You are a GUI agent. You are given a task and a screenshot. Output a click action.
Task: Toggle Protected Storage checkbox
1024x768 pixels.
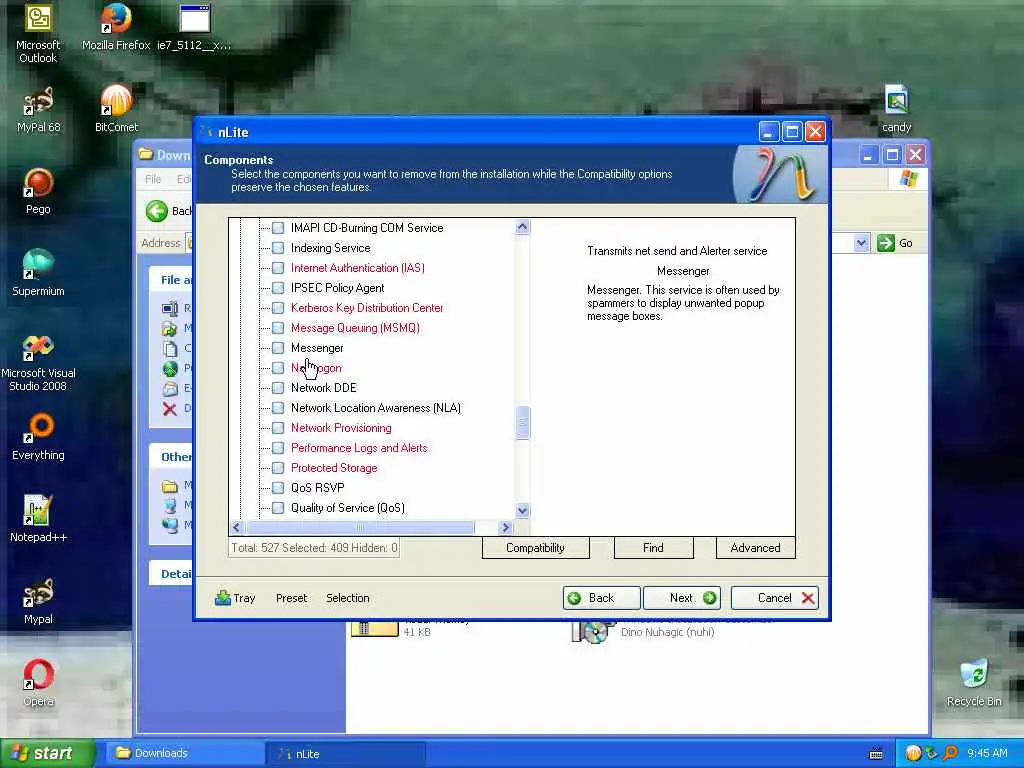click(x=278, y=468)
